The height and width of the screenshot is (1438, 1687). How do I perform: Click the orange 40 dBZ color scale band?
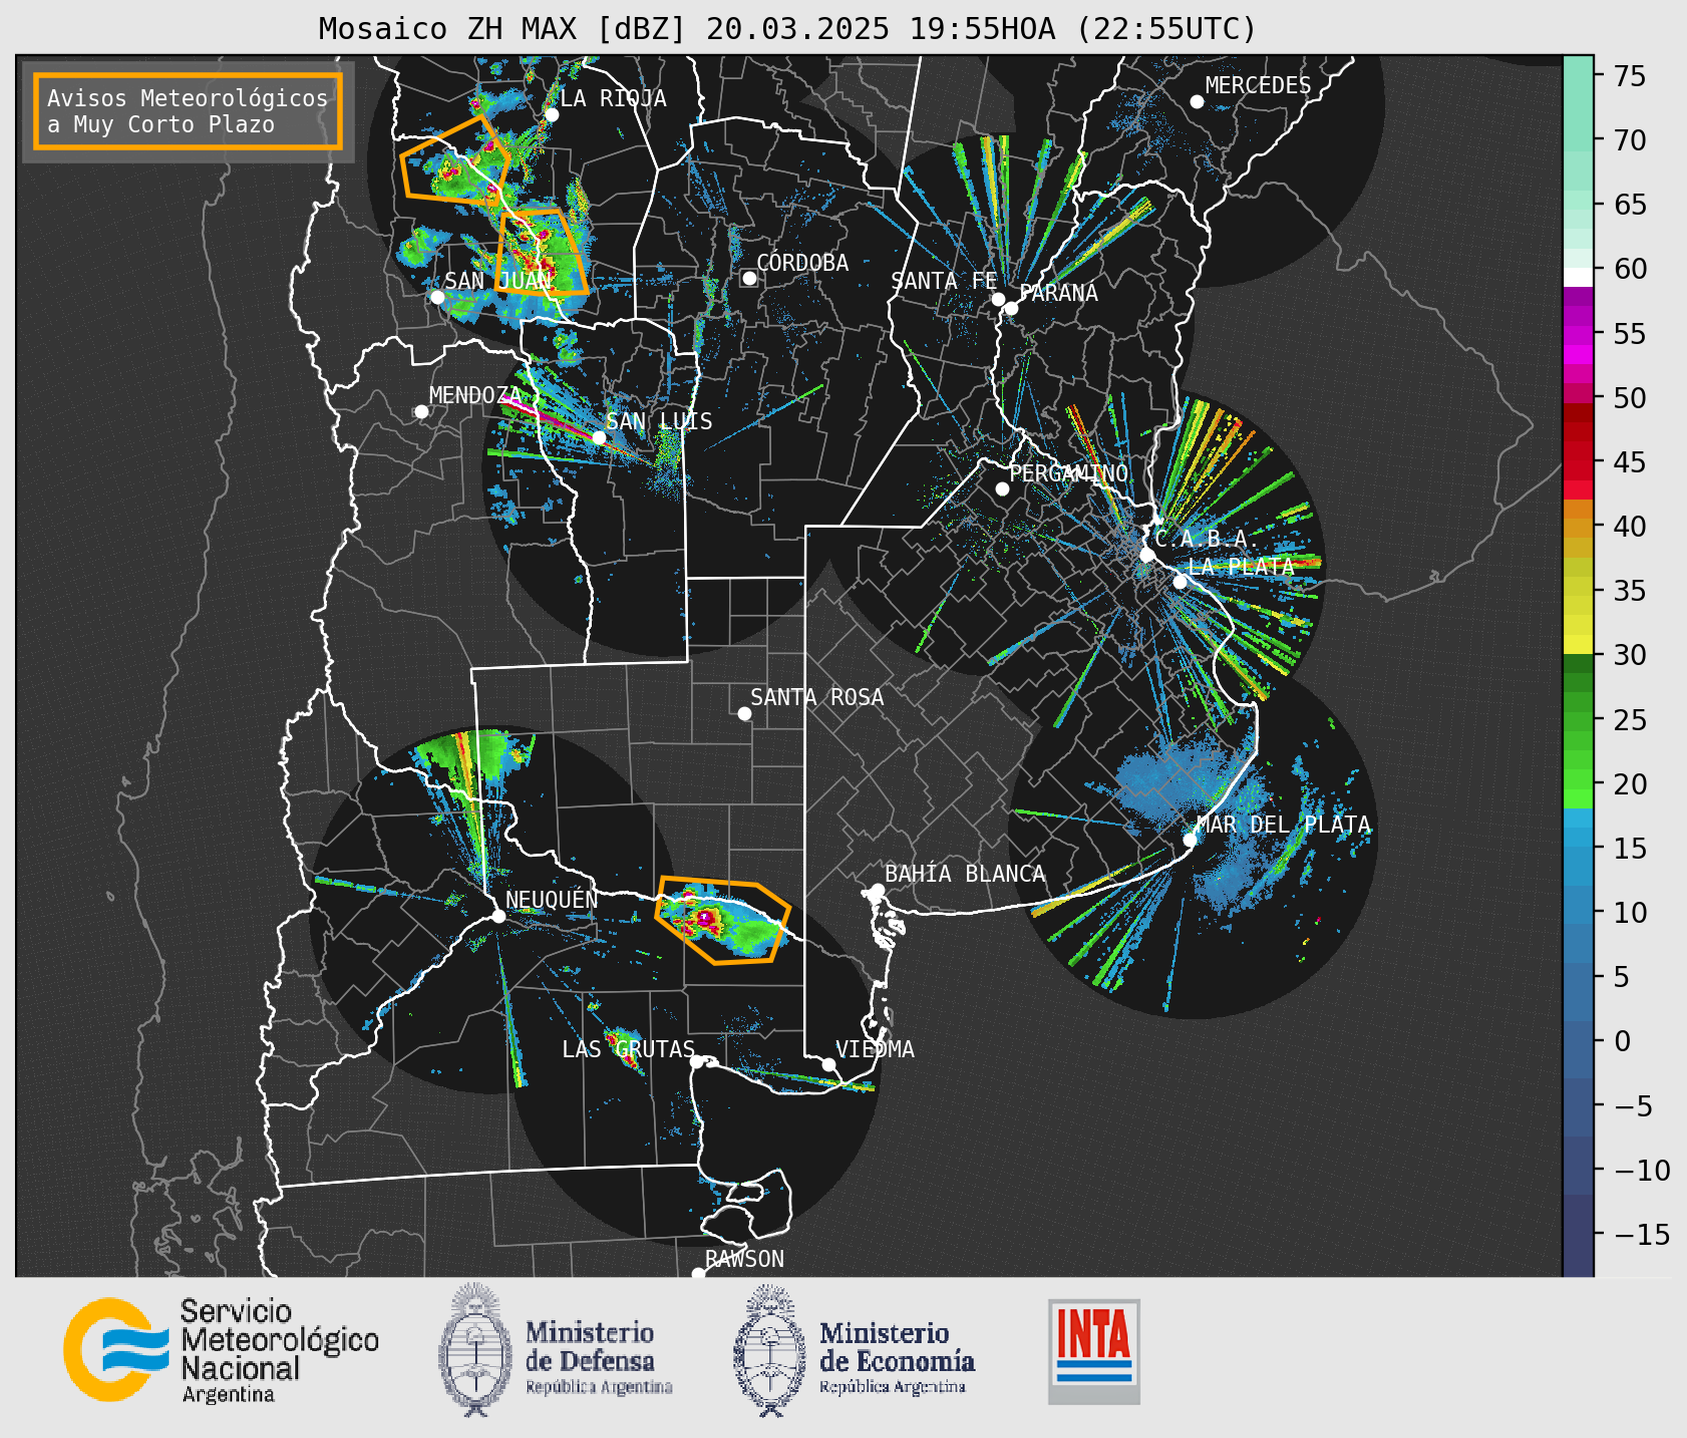pyautogui.click(x=1578, y=528)
